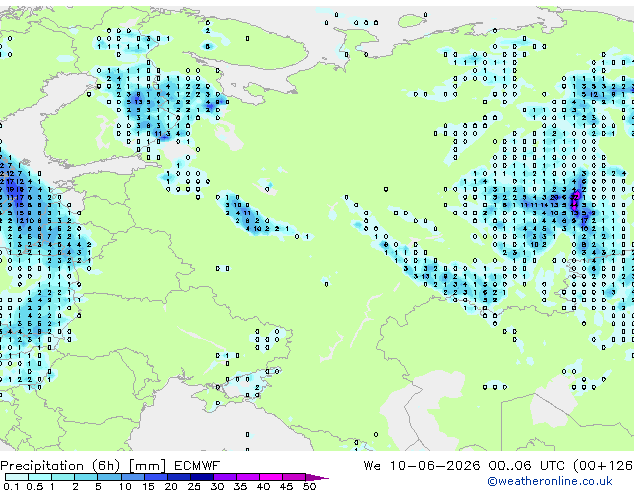Pick the 1–2 mm legend color box
This screenshot has width=634, height=490.
coord(63,477)
